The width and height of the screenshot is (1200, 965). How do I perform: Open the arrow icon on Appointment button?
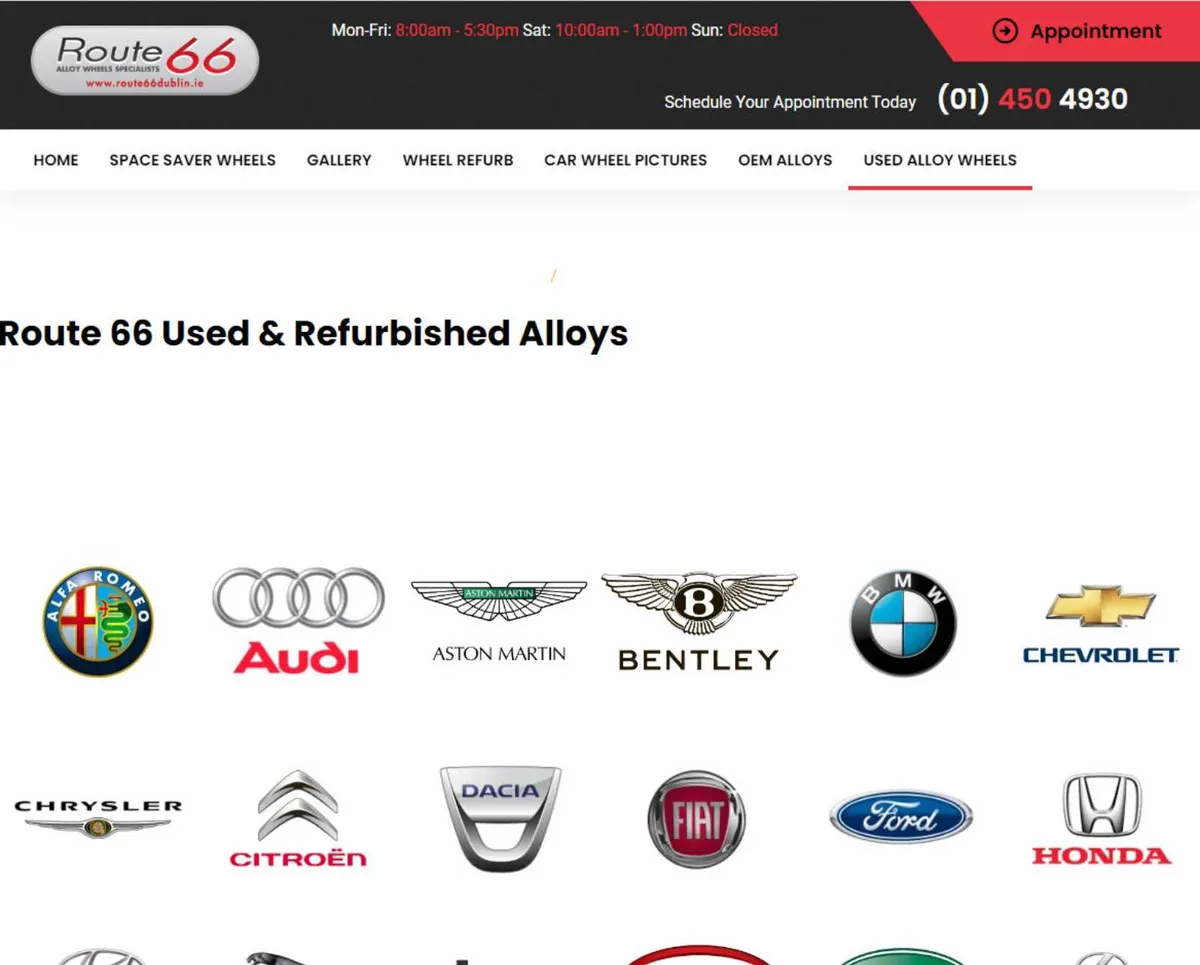[x=1005, y=31]
